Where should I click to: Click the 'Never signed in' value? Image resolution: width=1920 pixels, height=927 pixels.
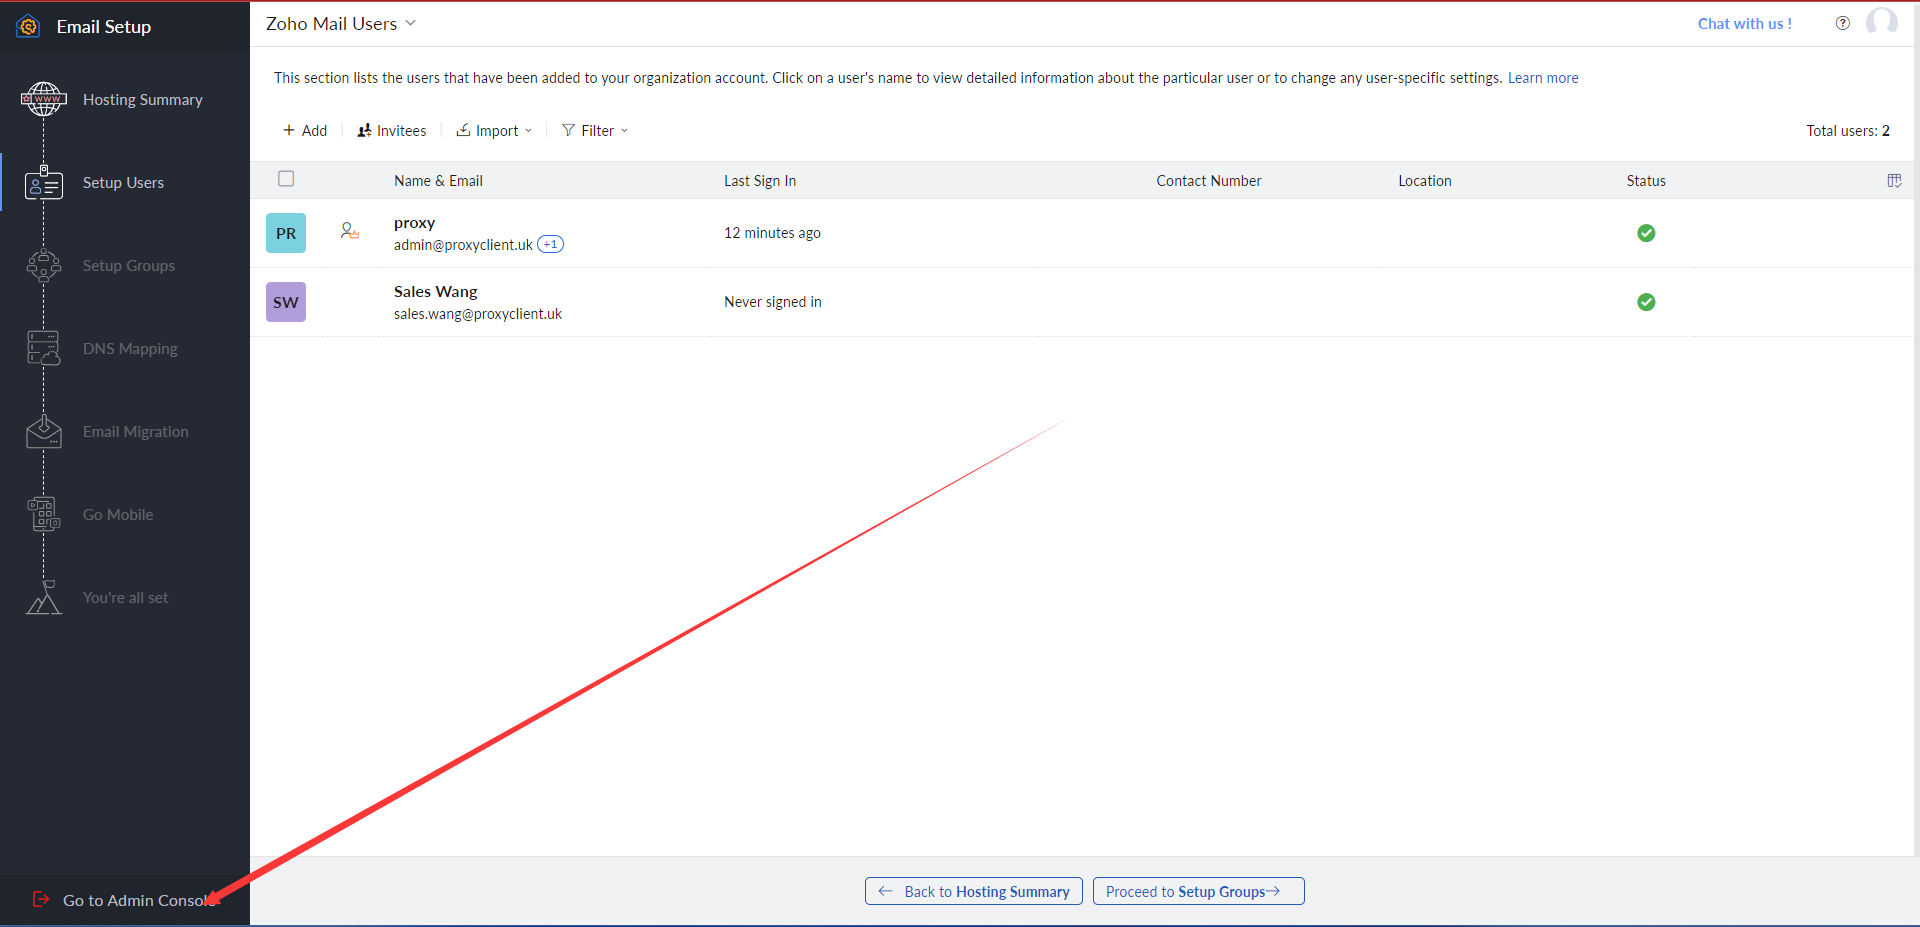tap(773, 302)
